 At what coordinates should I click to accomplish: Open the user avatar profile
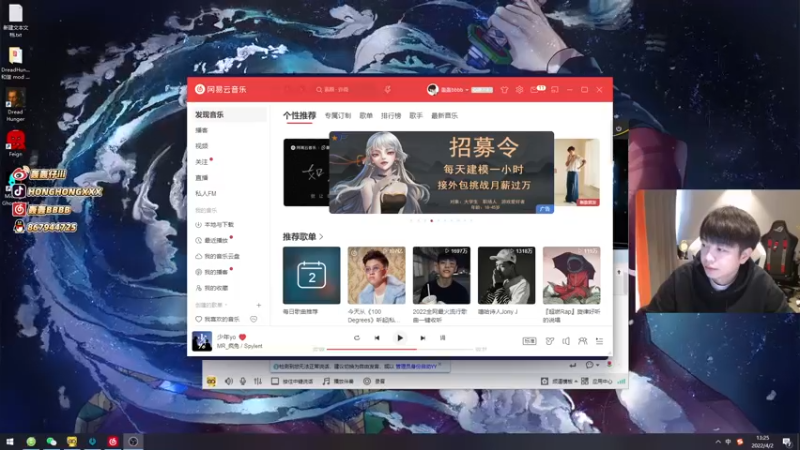(433, 90)
